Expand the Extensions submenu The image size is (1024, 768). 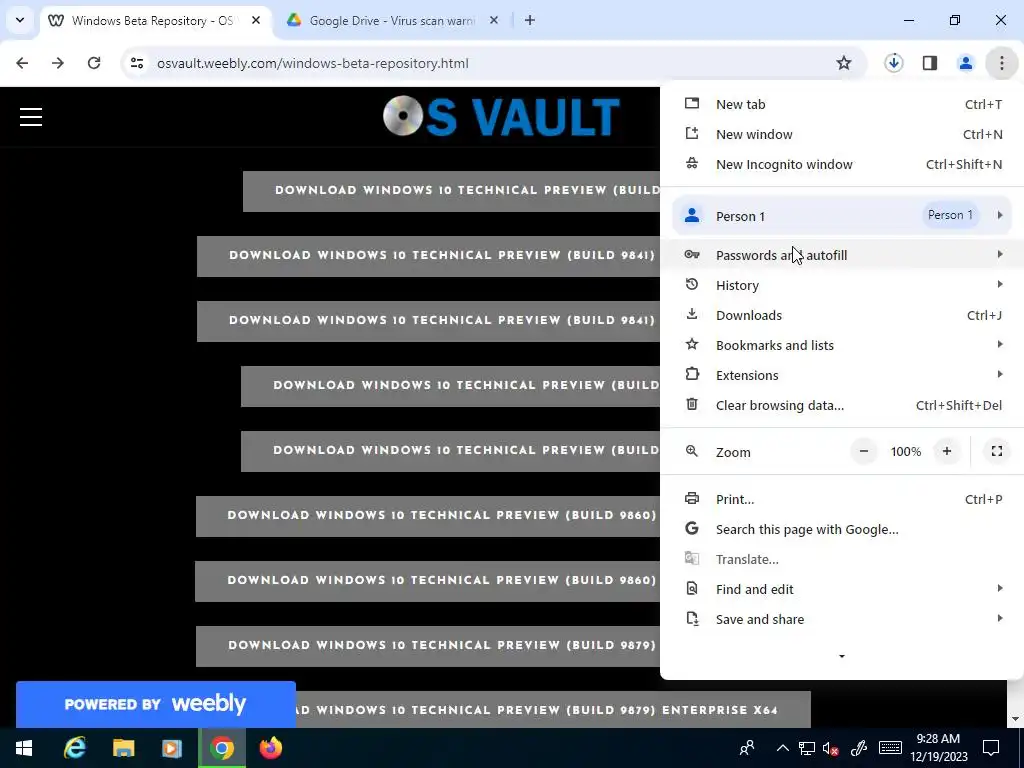(842, 375)
